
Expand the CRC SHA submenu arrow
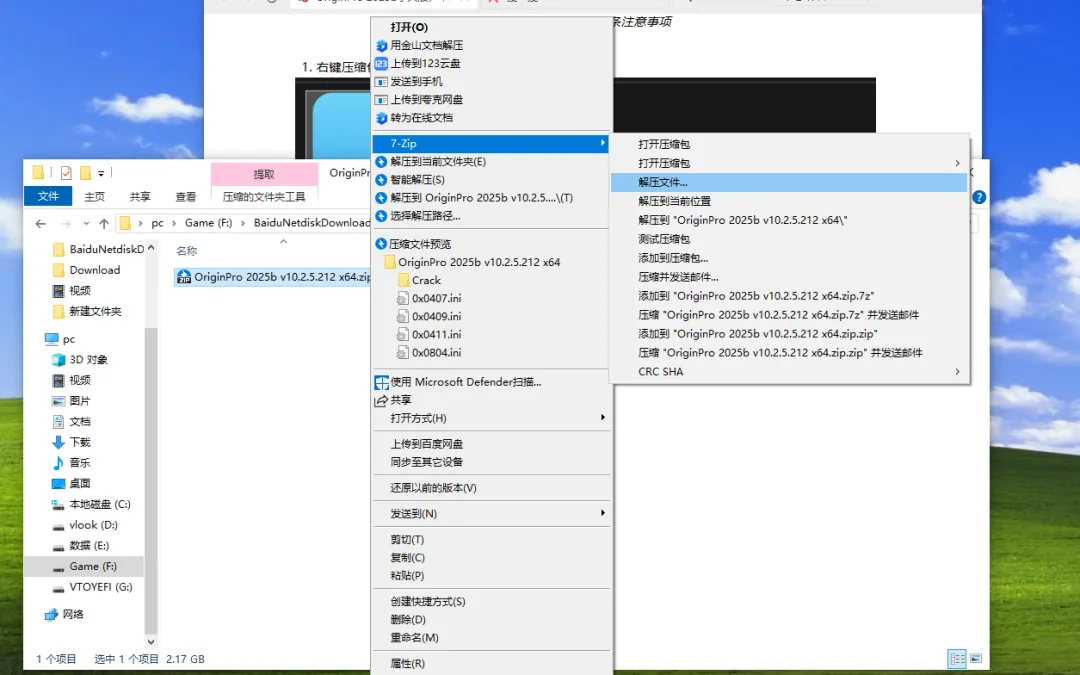(x=957, y=372)
